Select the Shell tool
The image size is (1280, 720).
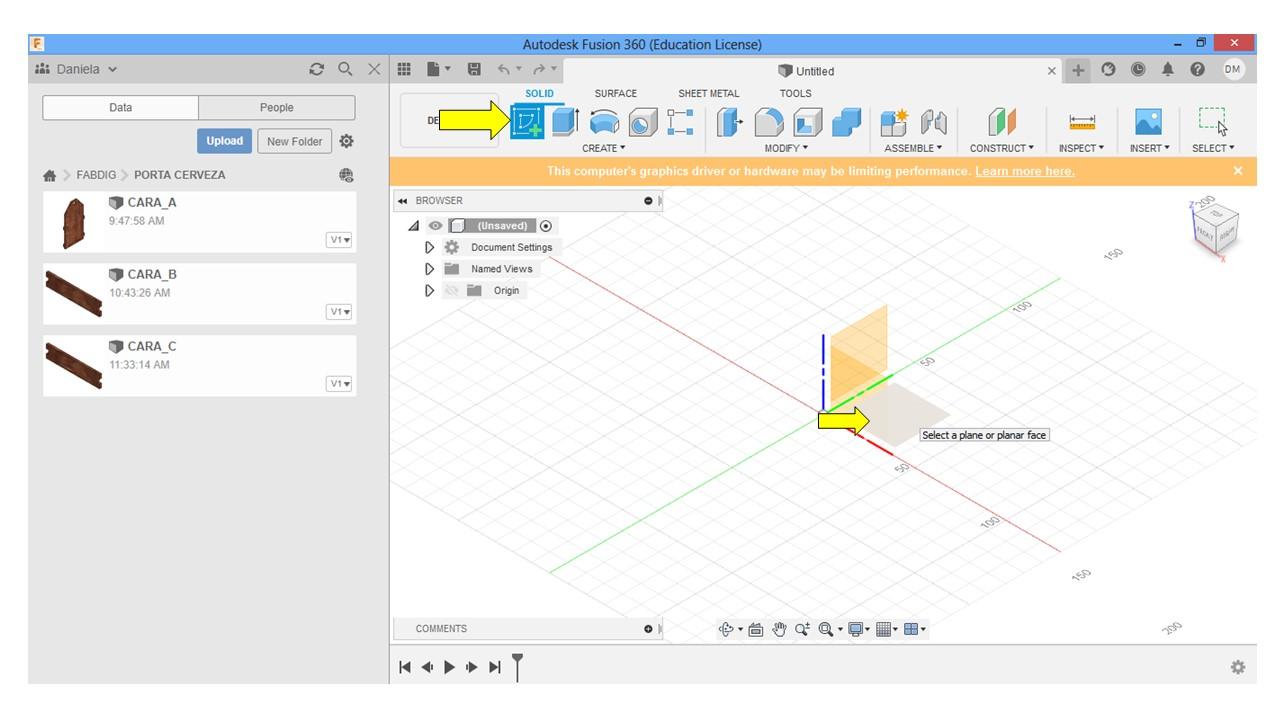[x=807, y=122]
